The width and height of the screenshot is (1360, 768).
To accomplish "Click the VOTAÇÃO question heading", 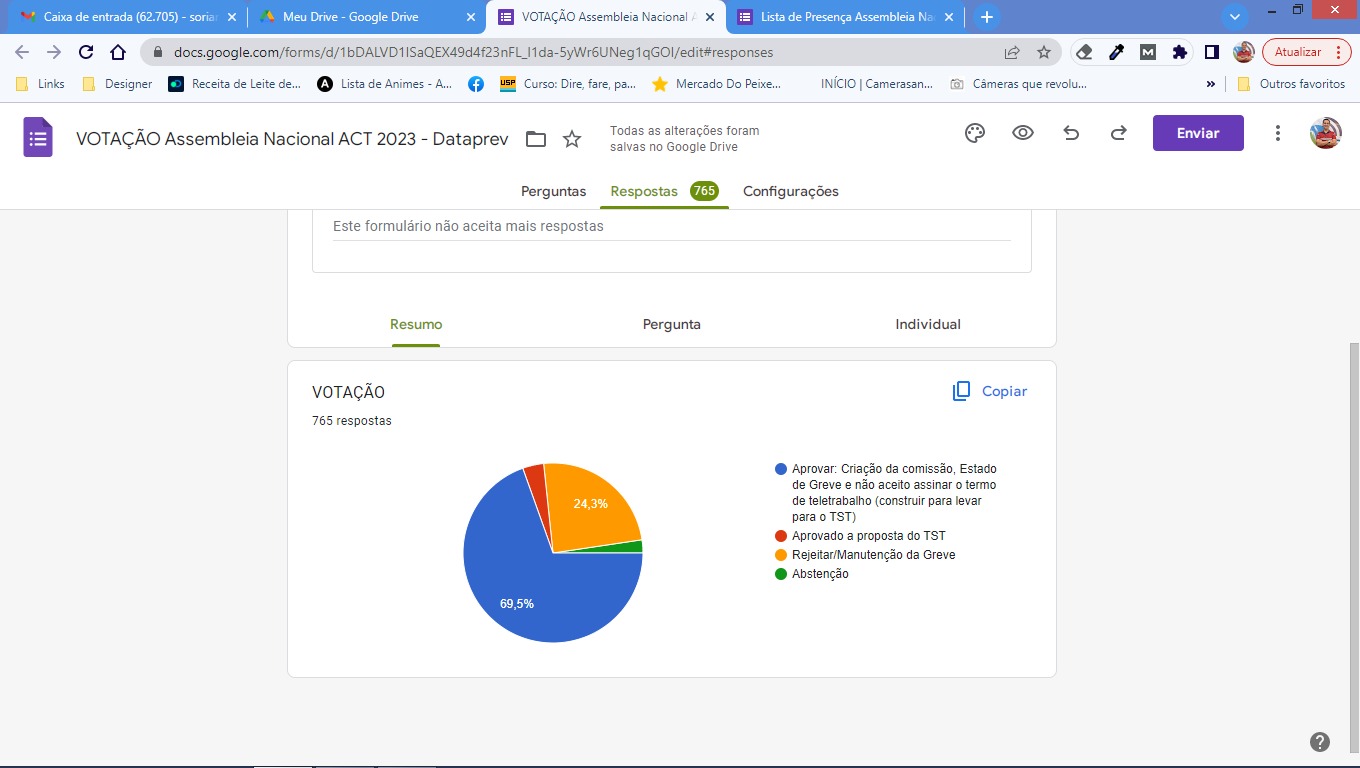I will point(348,393).
